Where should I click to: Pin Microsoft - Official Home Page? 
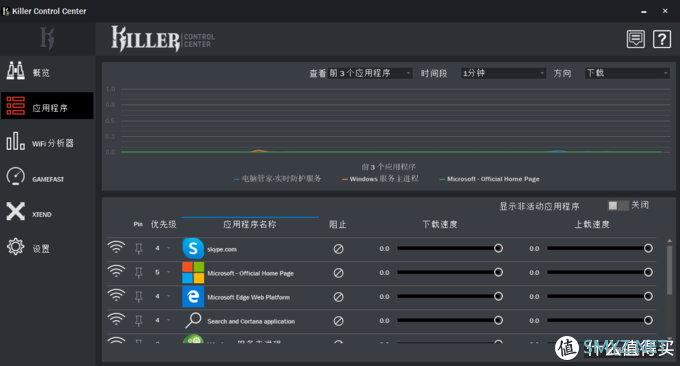[139, 273]
